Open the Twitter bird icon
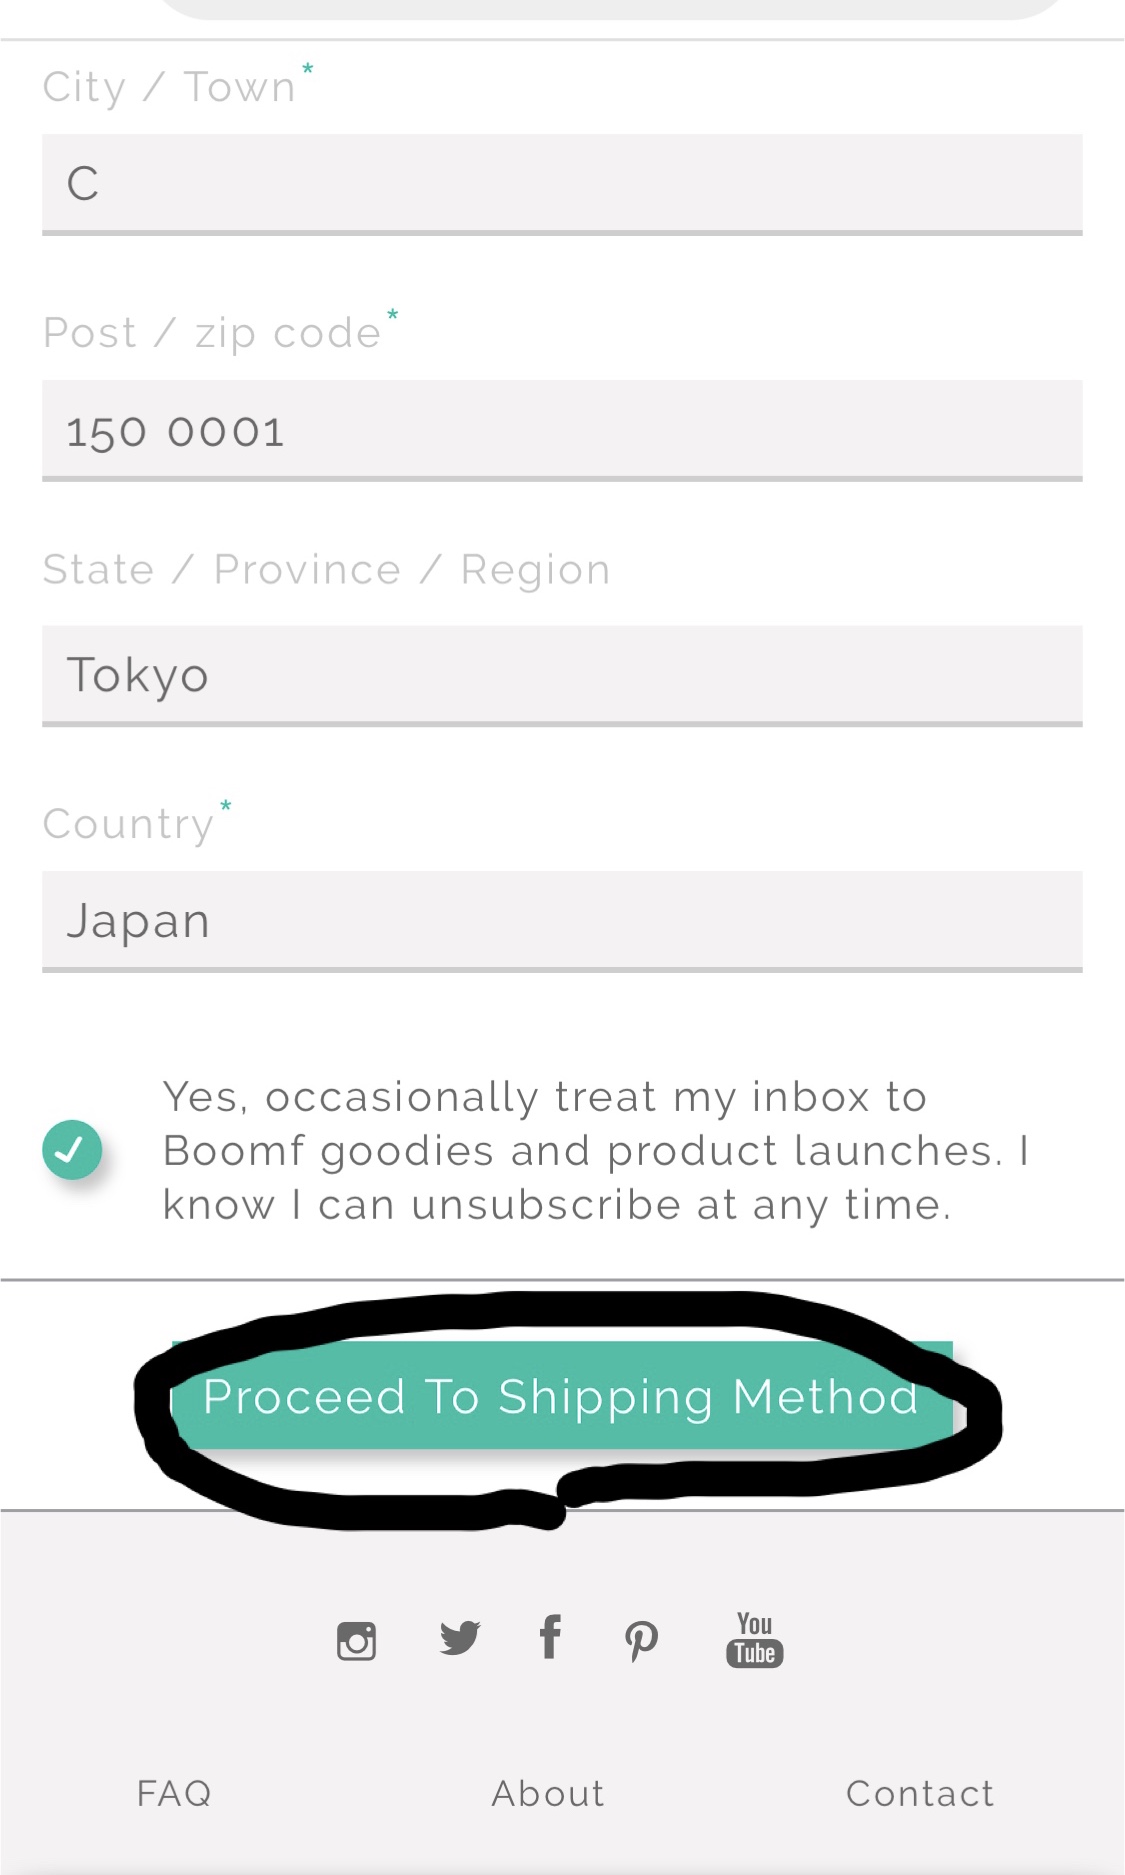Image resolution: width=1125 pixels, height=1875 pixels. point(460,1638)
